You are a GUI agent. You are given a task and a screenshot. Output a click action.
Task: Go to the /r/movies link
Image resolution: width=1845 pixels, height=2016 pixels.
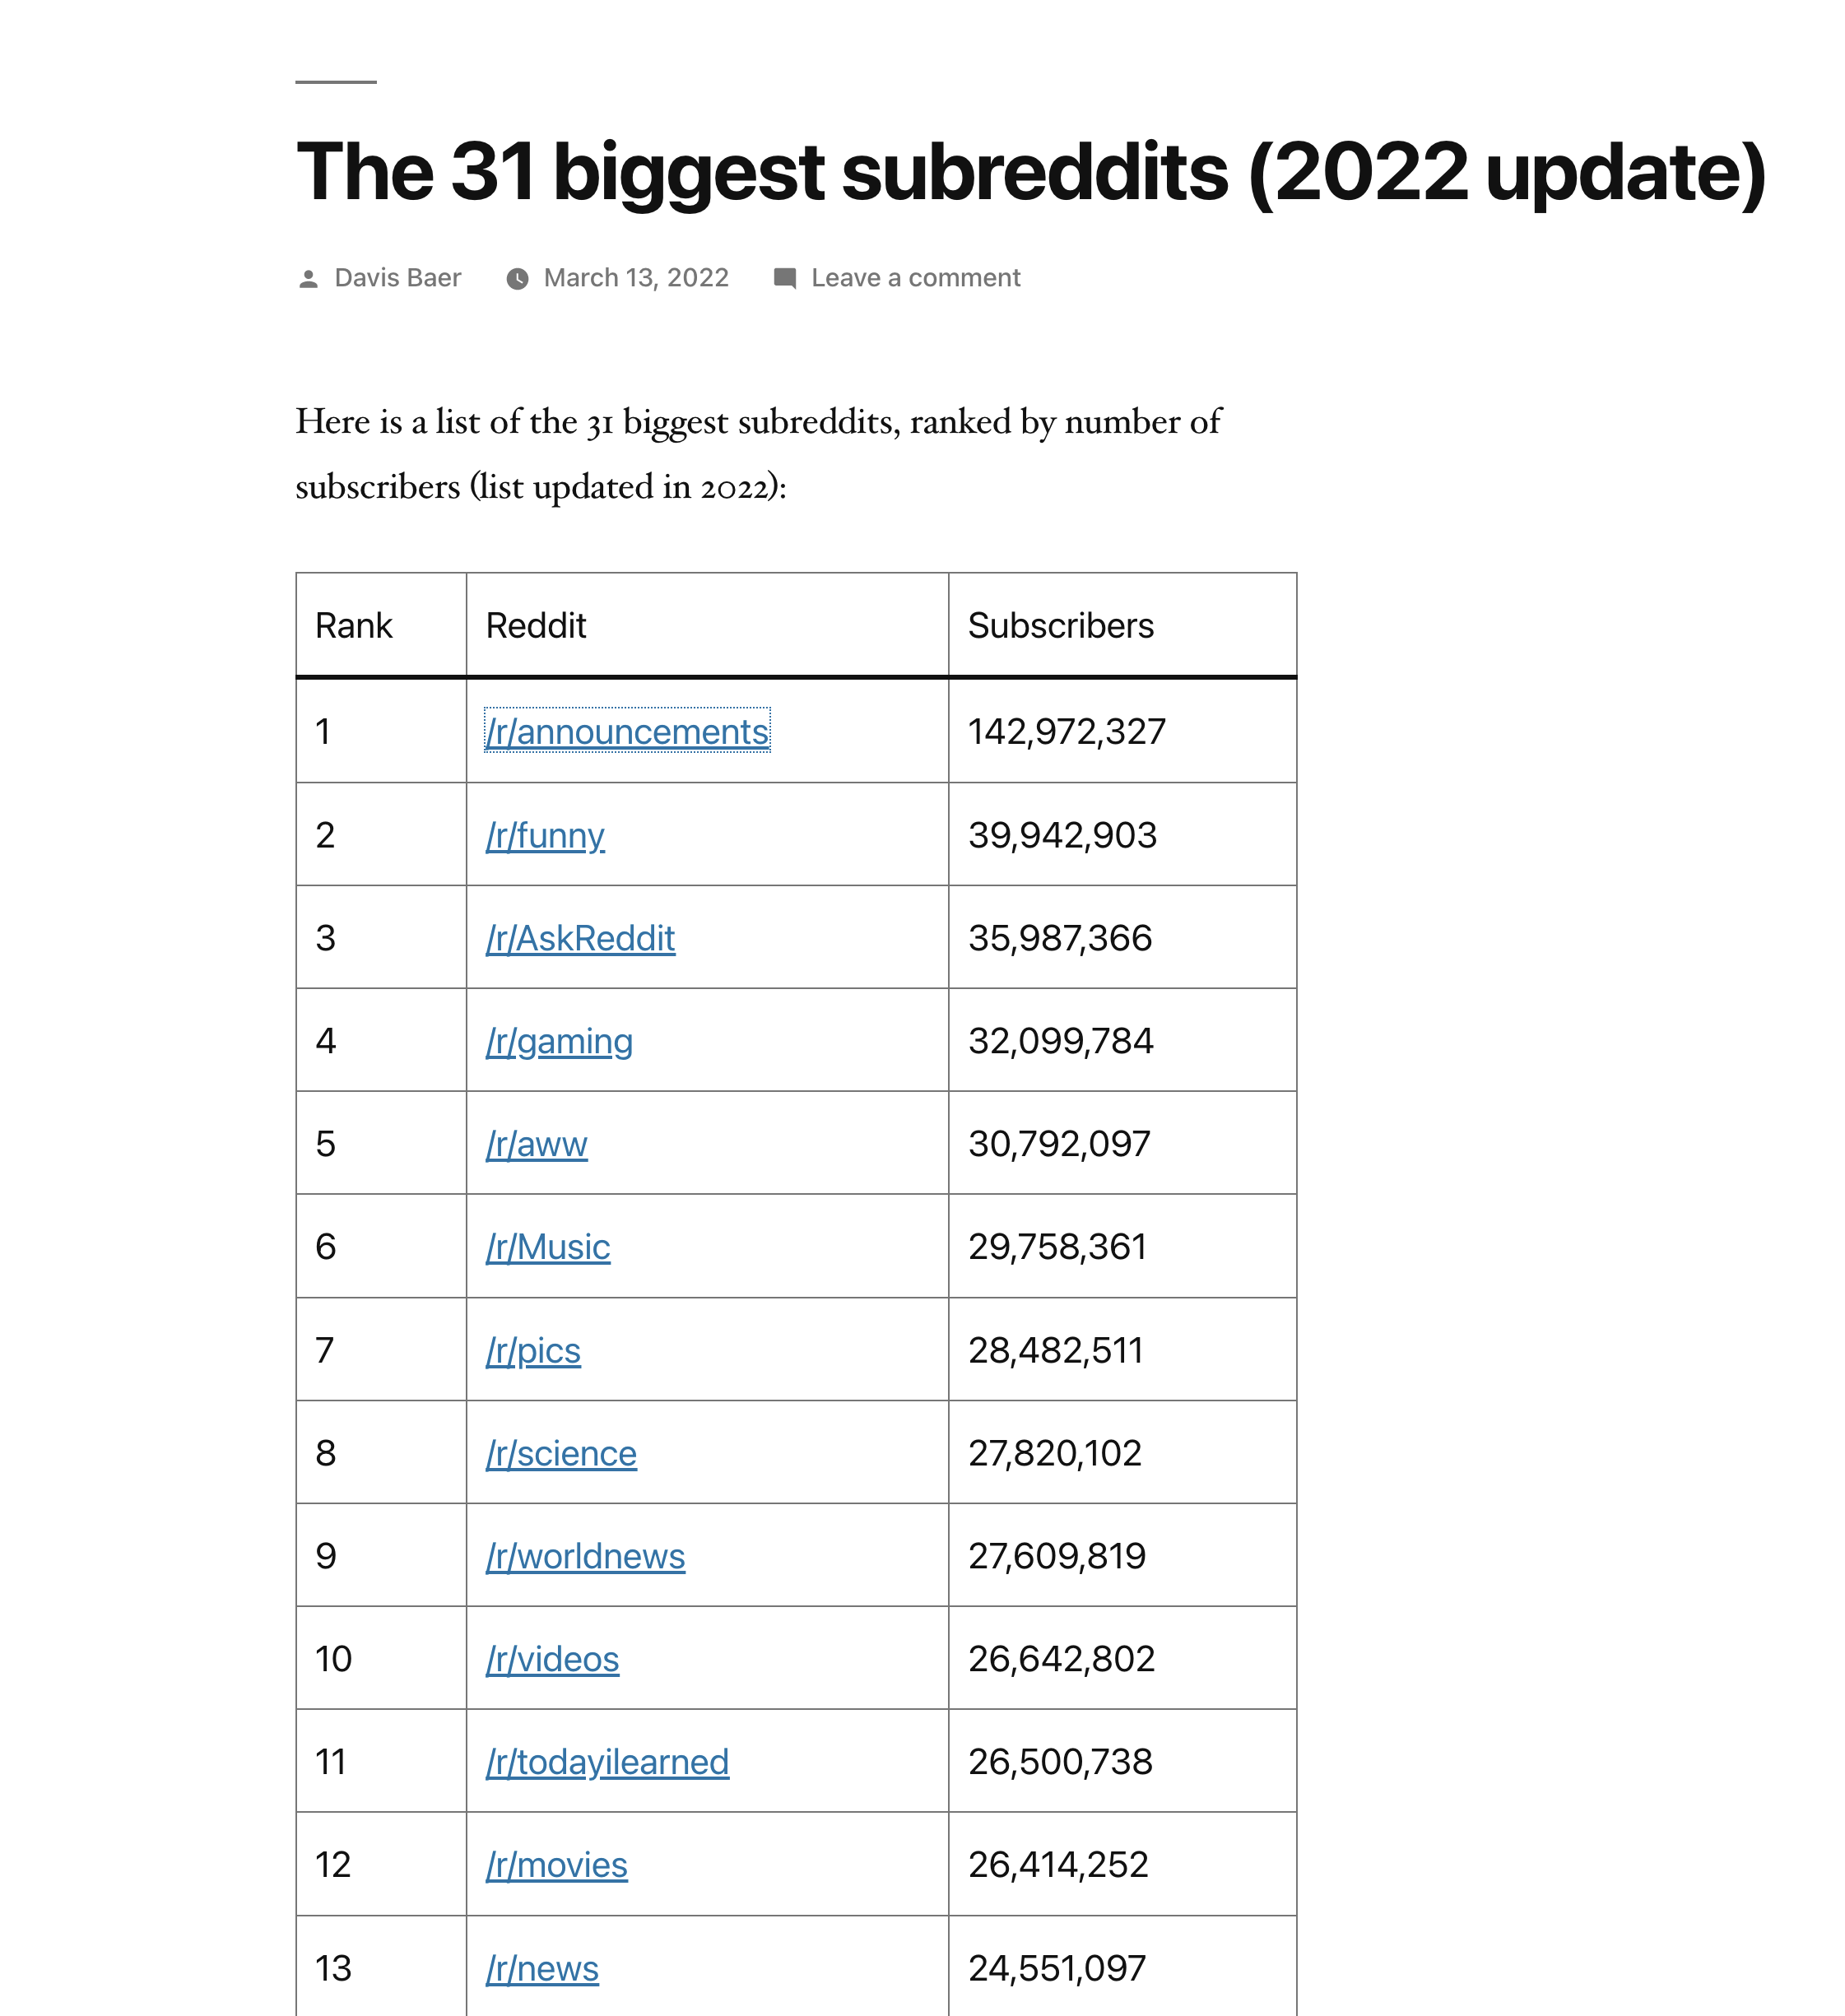(556, 1865)
